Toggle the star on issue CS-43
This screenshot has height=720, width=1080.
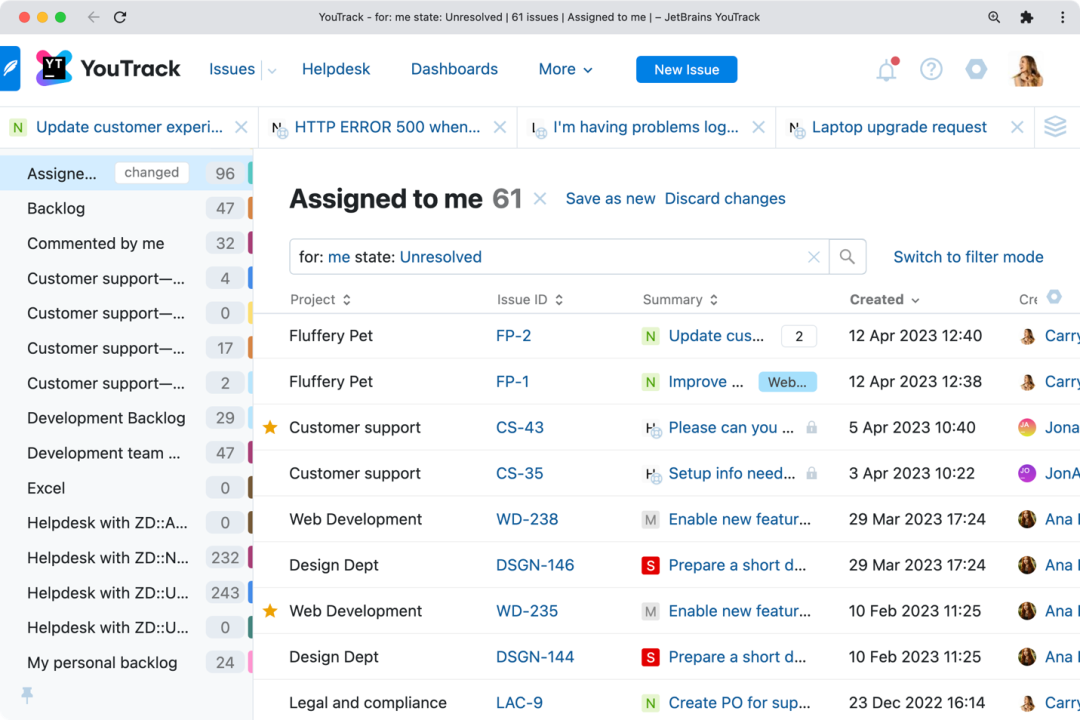coord(270,427)
